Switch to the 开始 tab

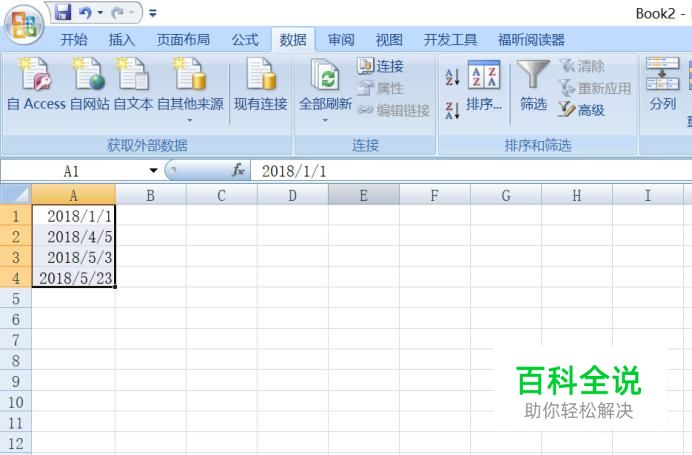[74, 40]
